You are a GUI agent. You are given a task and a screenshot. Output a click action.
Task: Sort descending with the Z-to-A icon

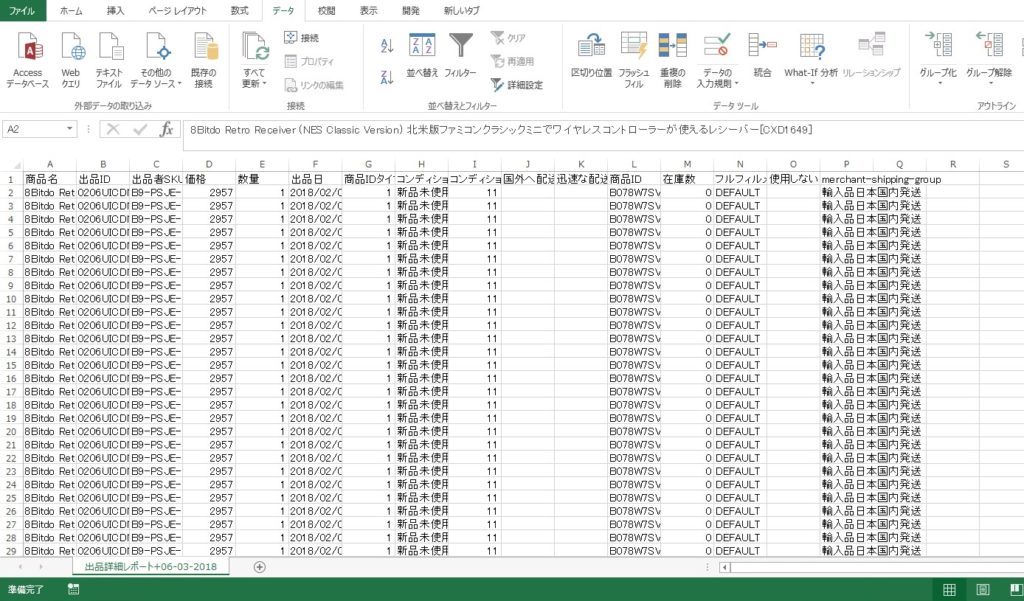(x=387, y=78)
